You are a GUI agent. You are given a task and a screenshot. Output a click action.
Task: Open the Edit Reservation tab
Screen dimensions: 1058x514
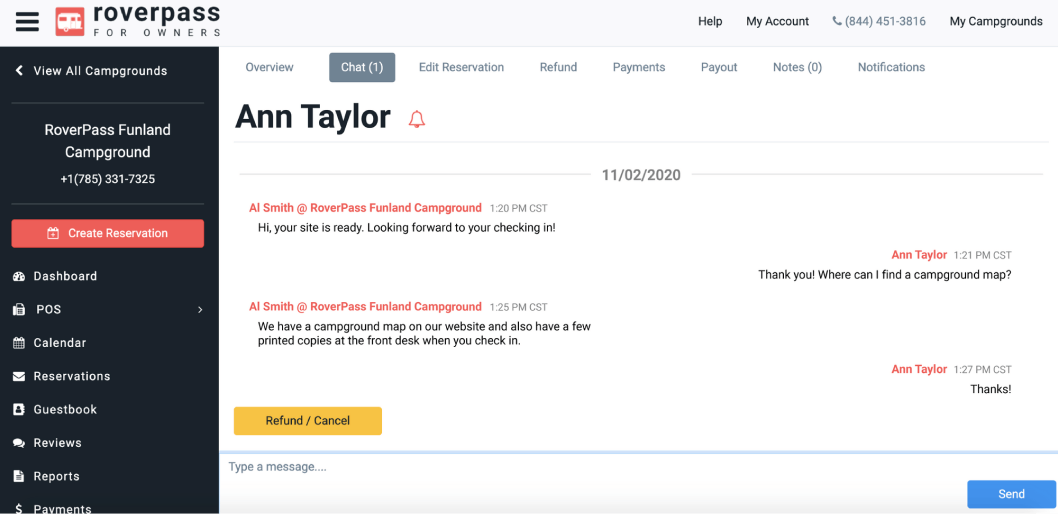pos(462,67)
